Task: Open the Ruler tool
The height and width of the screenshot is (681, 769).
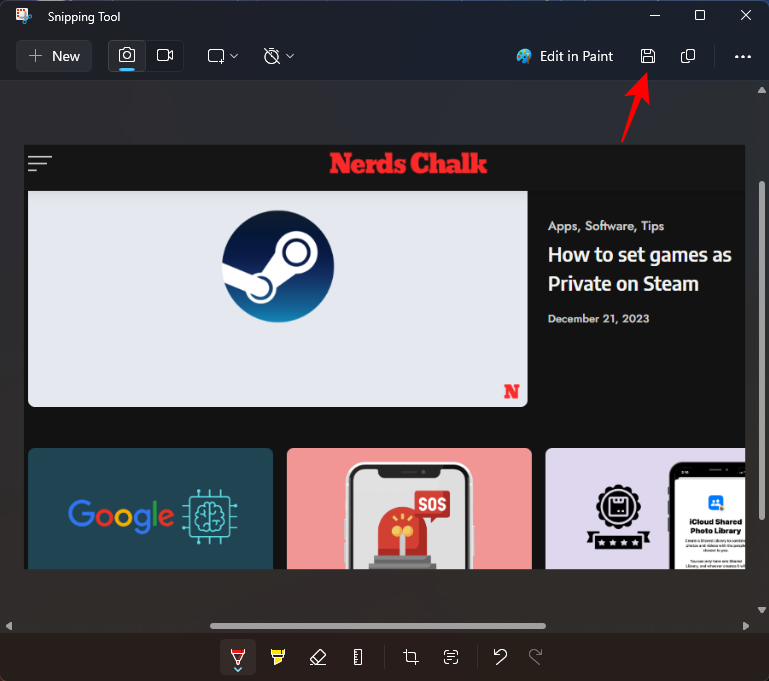Action: point(358,657)
